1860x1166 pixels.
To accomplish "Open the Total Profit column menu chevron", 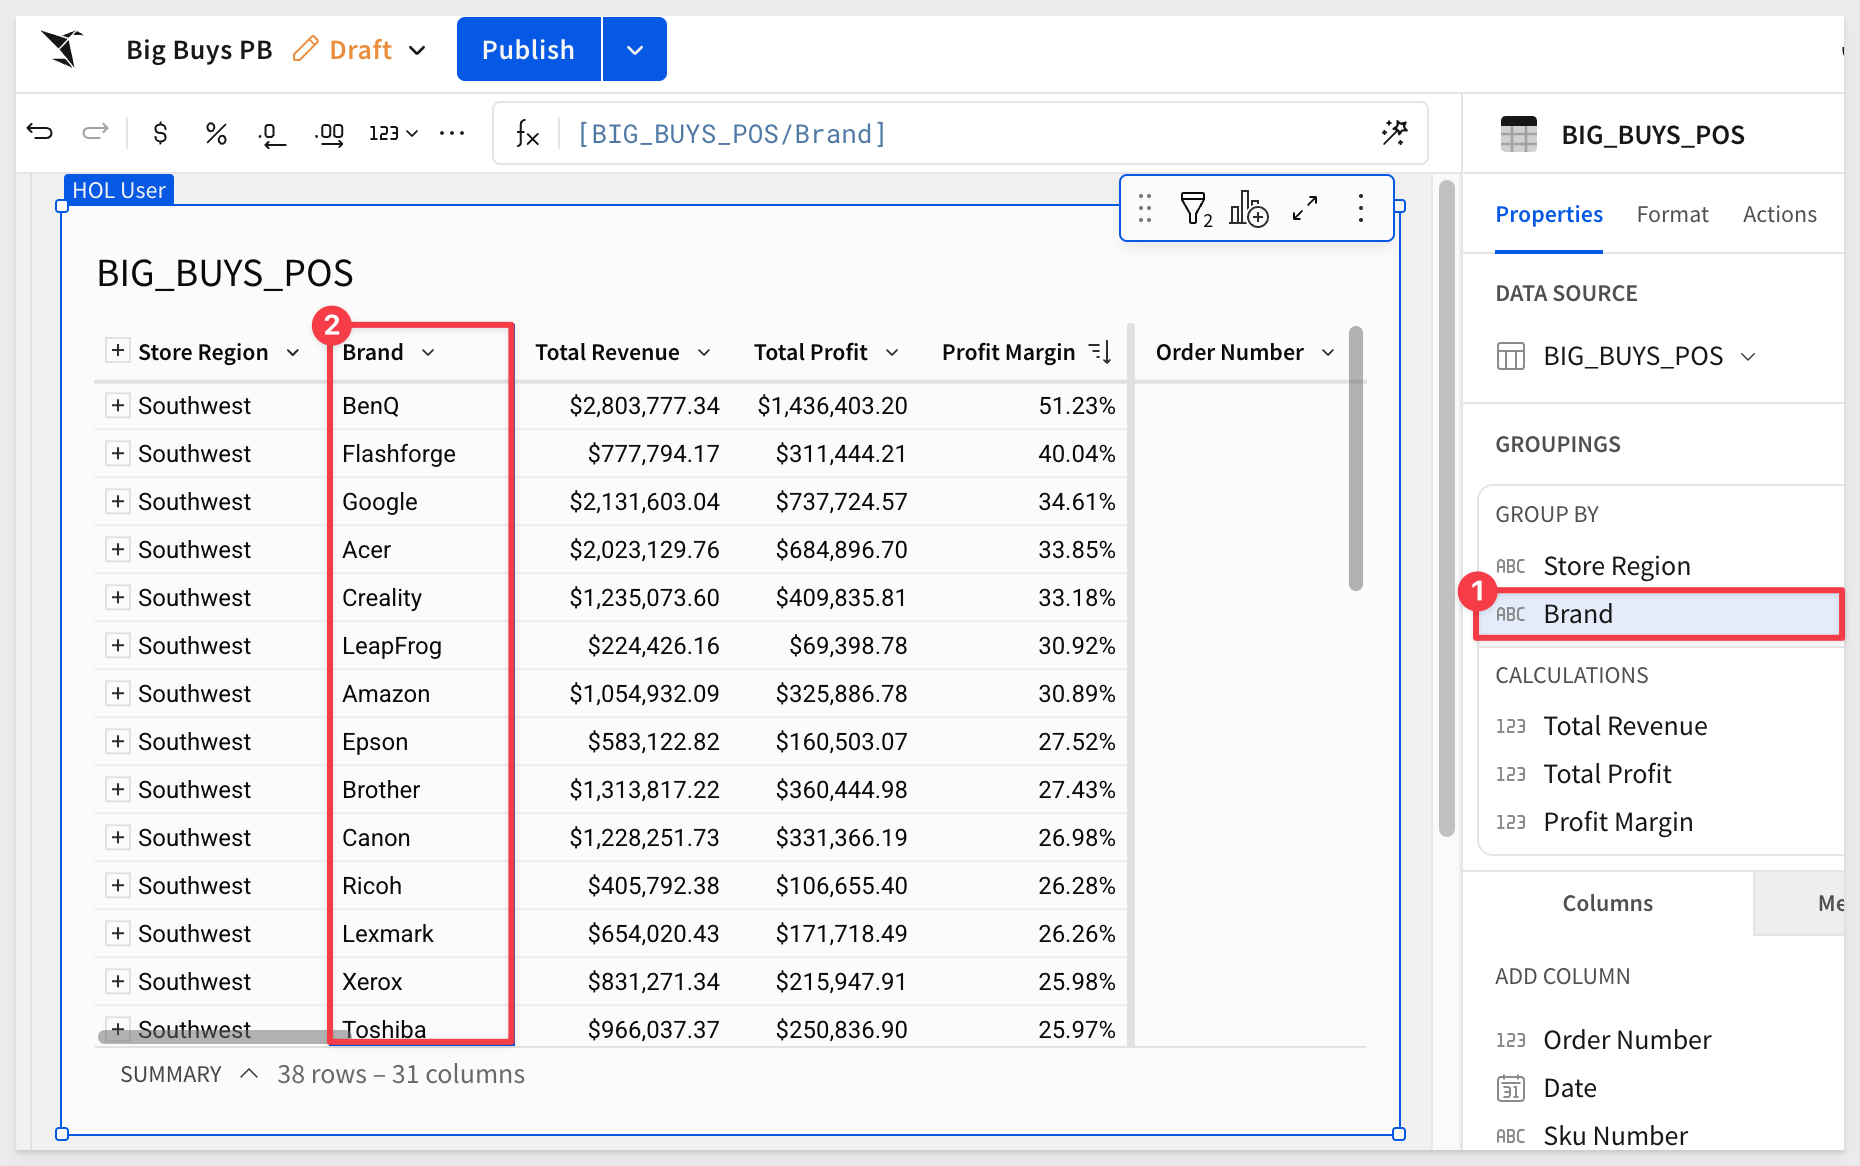I will coord(892,352).
